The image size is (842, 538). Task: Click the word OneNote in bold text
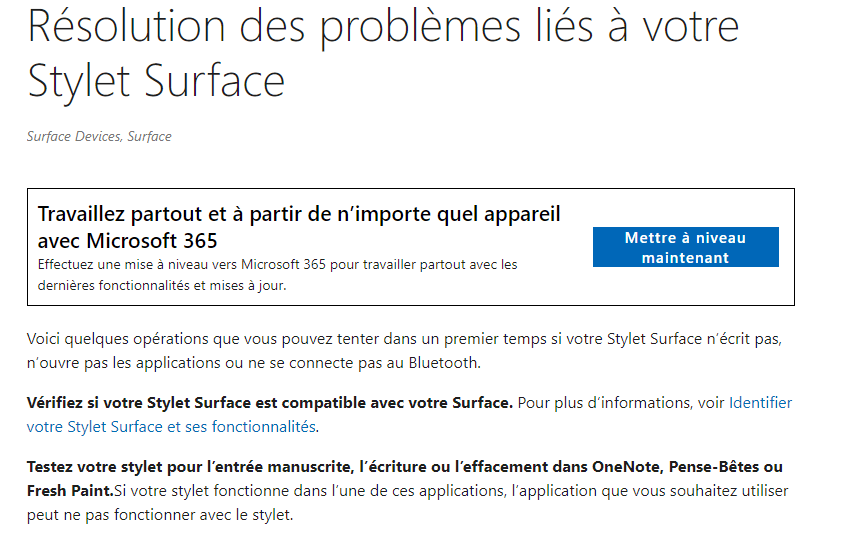(626, 467)
